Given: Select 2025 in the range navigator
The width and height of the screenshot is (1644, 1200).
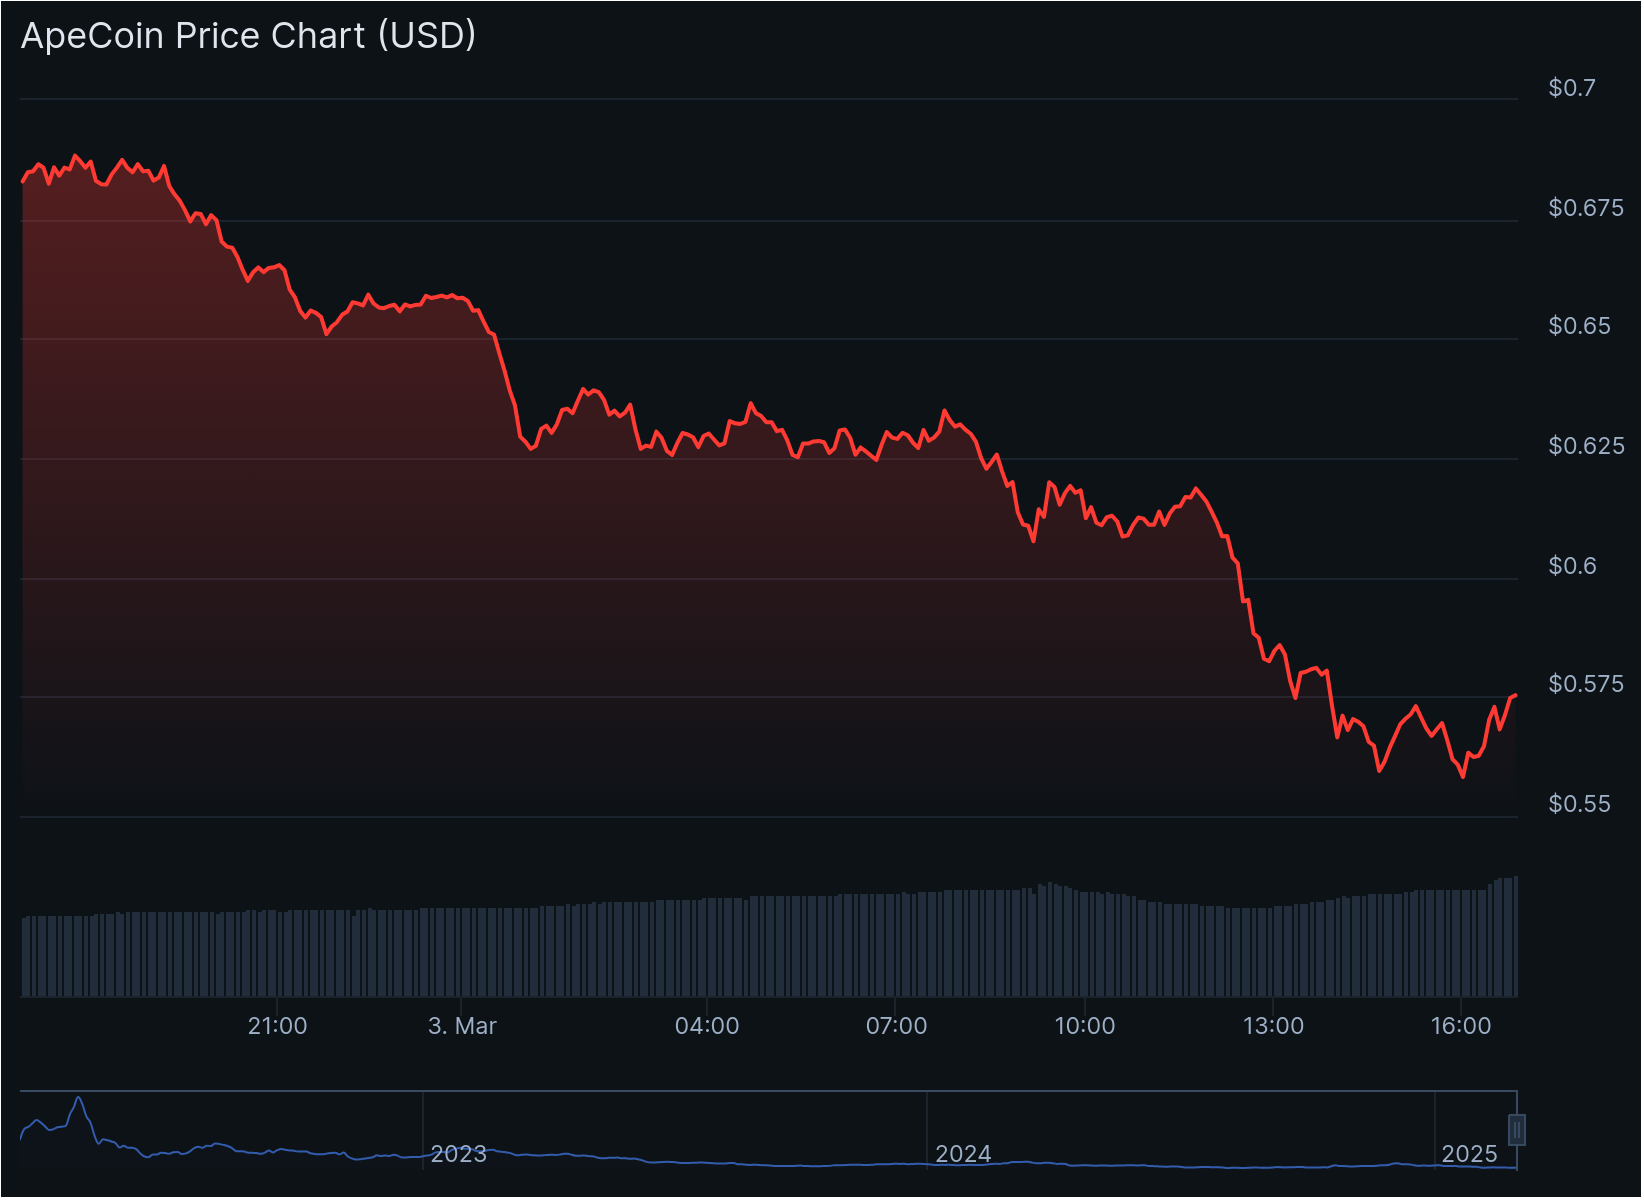Looking at the screenshot, I should coord(1470,1154).
